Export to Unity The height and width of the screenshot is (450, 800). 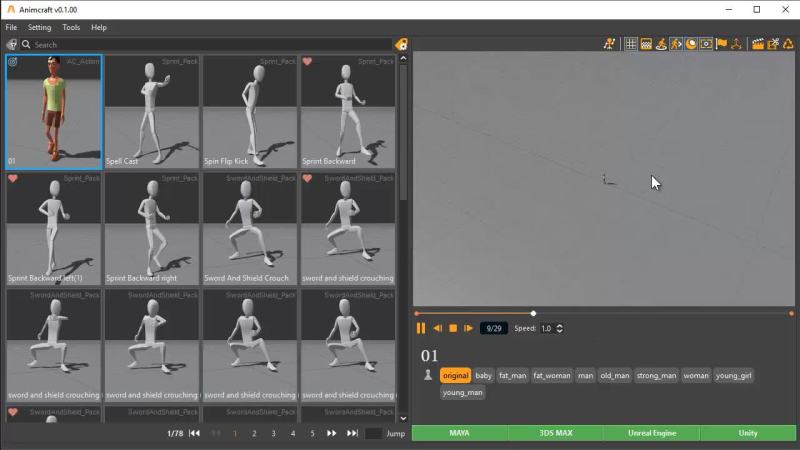click(748, 433)
